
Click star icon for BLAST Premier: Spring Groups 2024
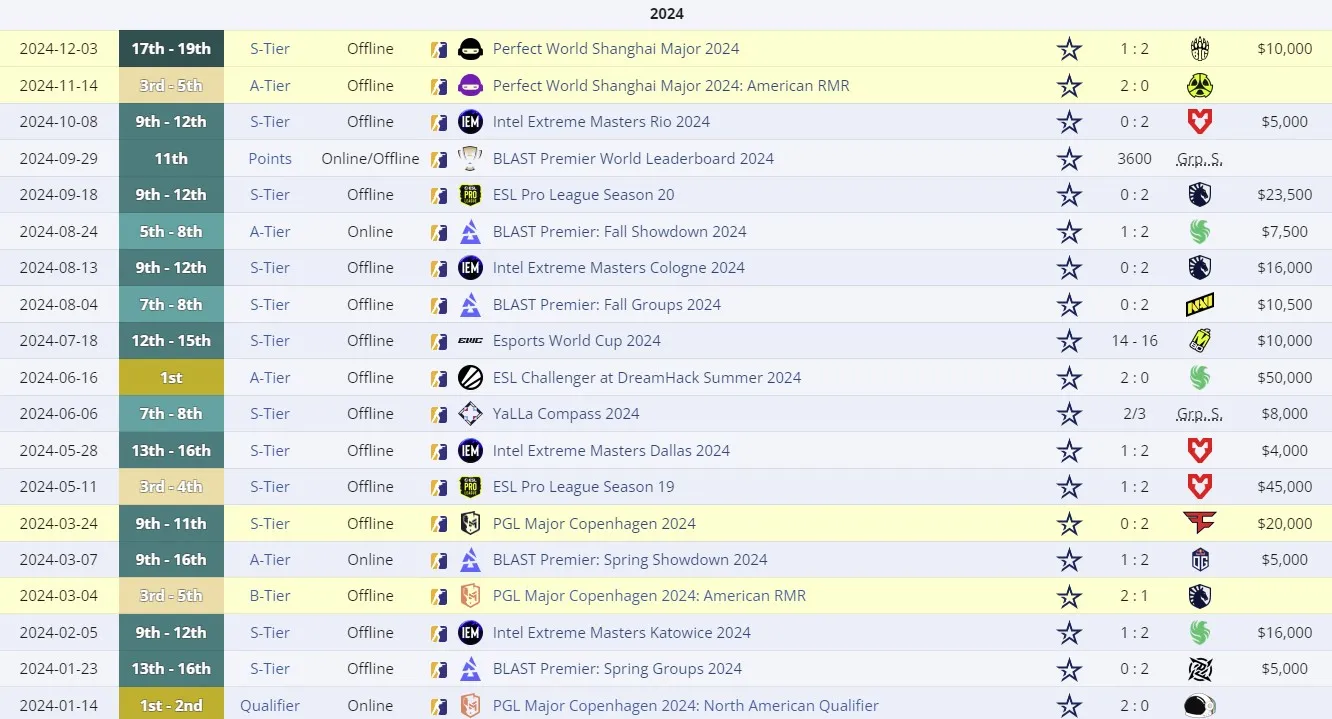(1069, 669)
